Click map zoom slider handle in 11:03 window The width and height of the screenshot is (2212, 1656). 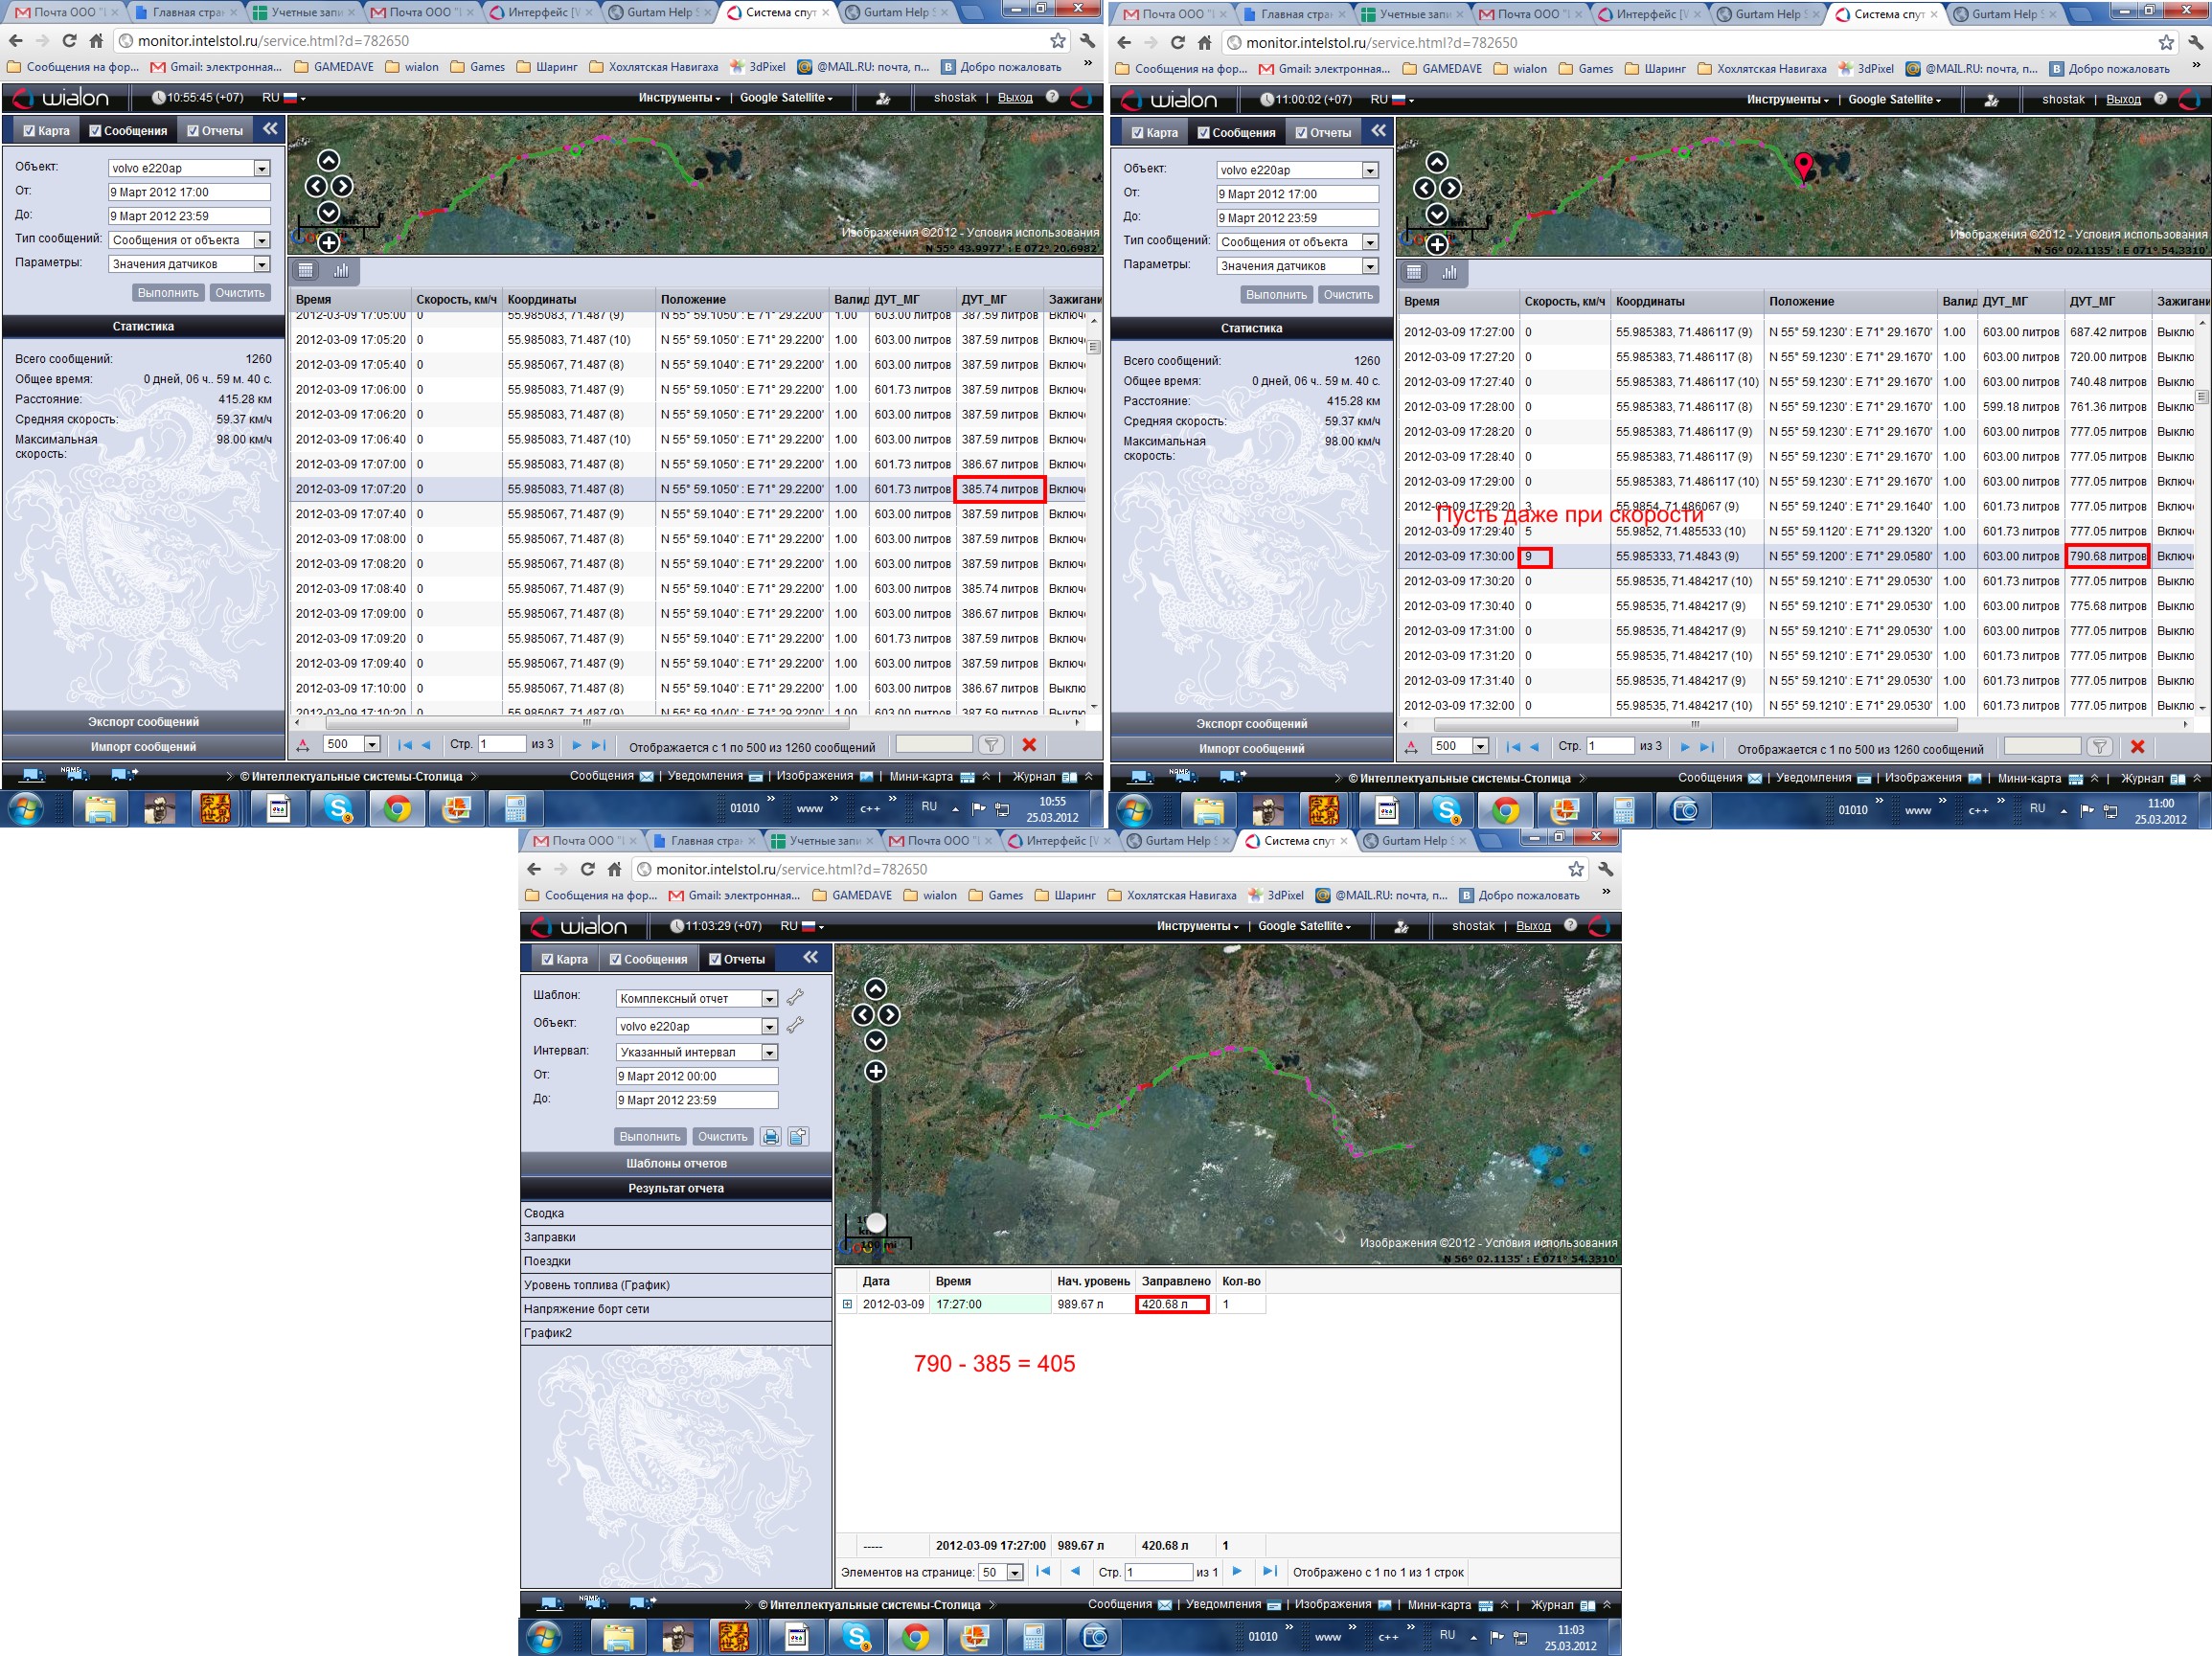[876, 1223]
